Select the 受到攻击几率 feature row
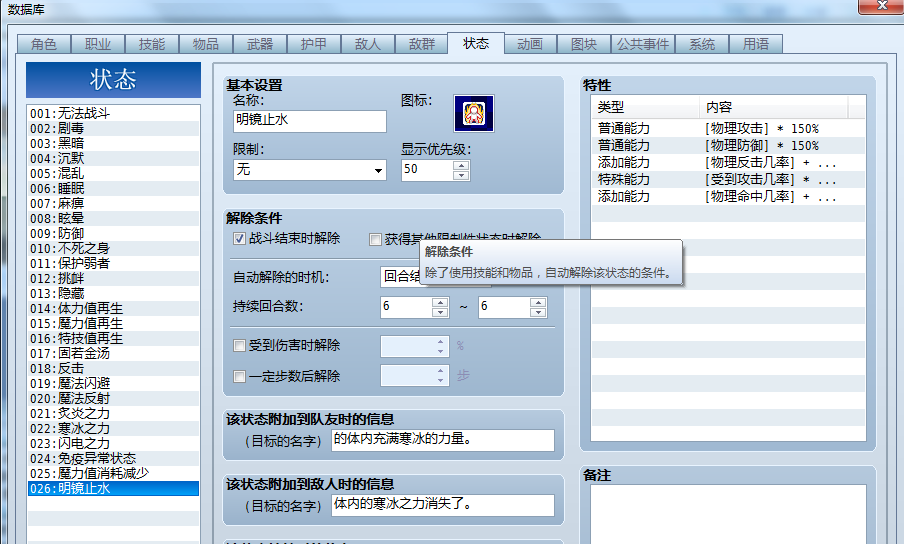The height and width of the screenshot is (544, 904). pos(728,180)
